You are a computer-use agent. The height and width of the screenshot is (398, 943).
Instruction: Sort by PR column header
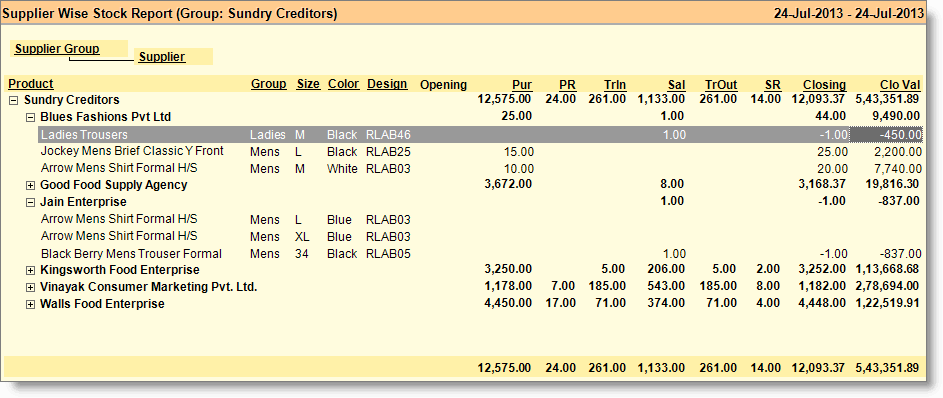567,85
